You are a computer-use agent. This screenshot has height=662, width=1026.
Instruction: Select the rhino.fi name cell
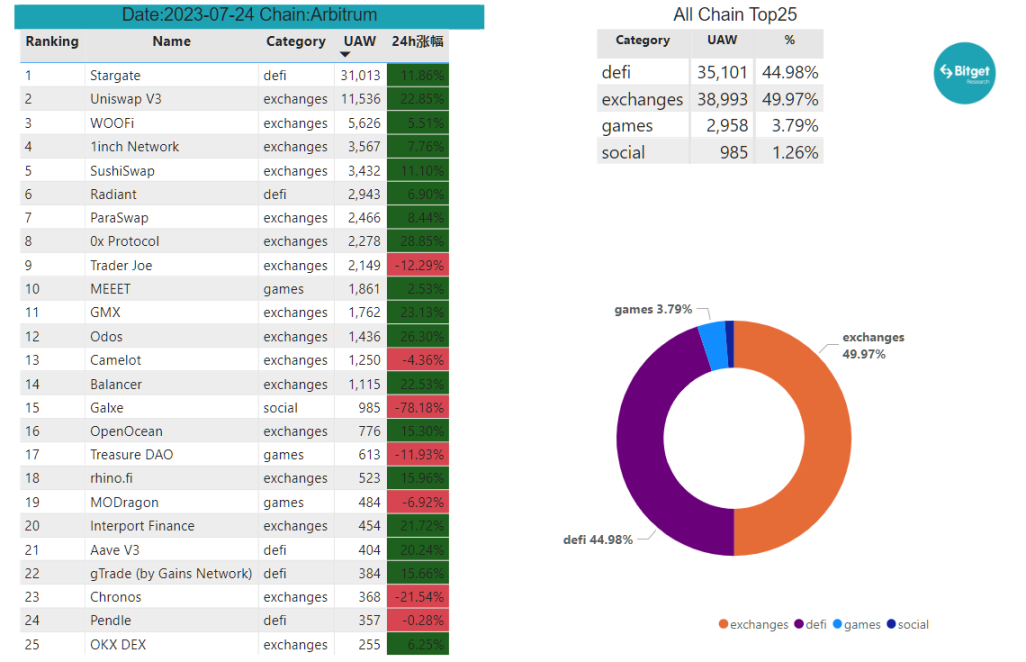pos(111,478)
